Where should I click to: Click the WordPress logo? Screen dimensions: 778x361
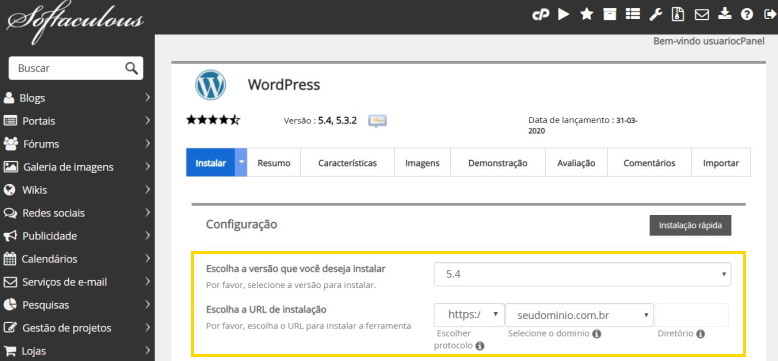point(210,85)
